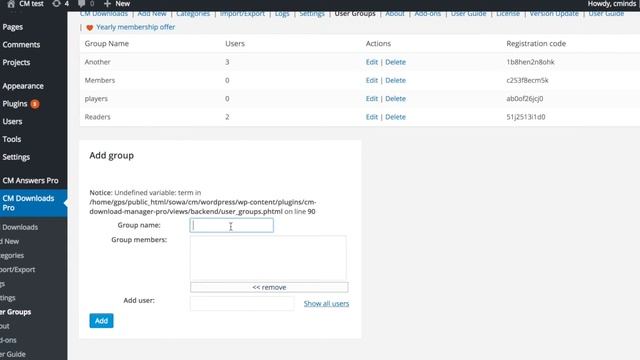Select registration code 51j2513i1d0
The height and width of the screenshot is (360, 640).
pos(526,117)
